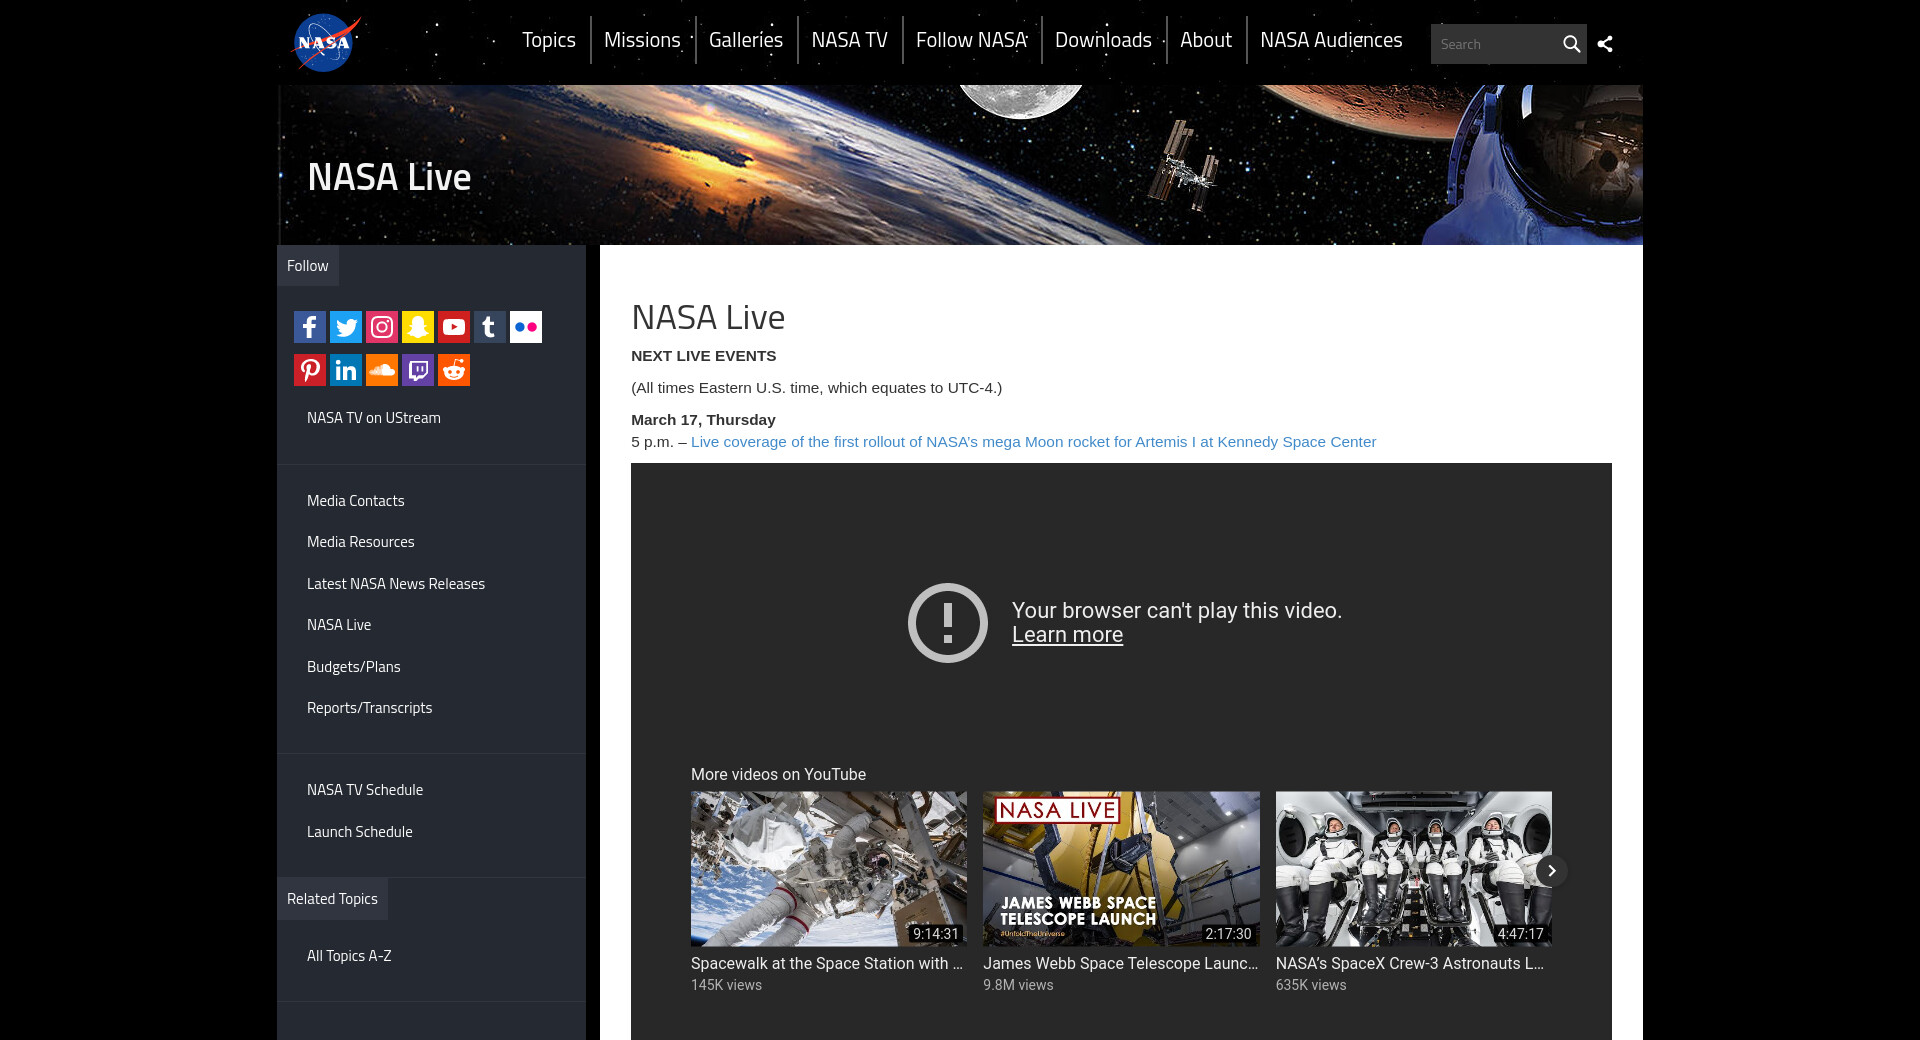Open James Webb Space Telescope Launch thumbnail

pos(1121,869)
